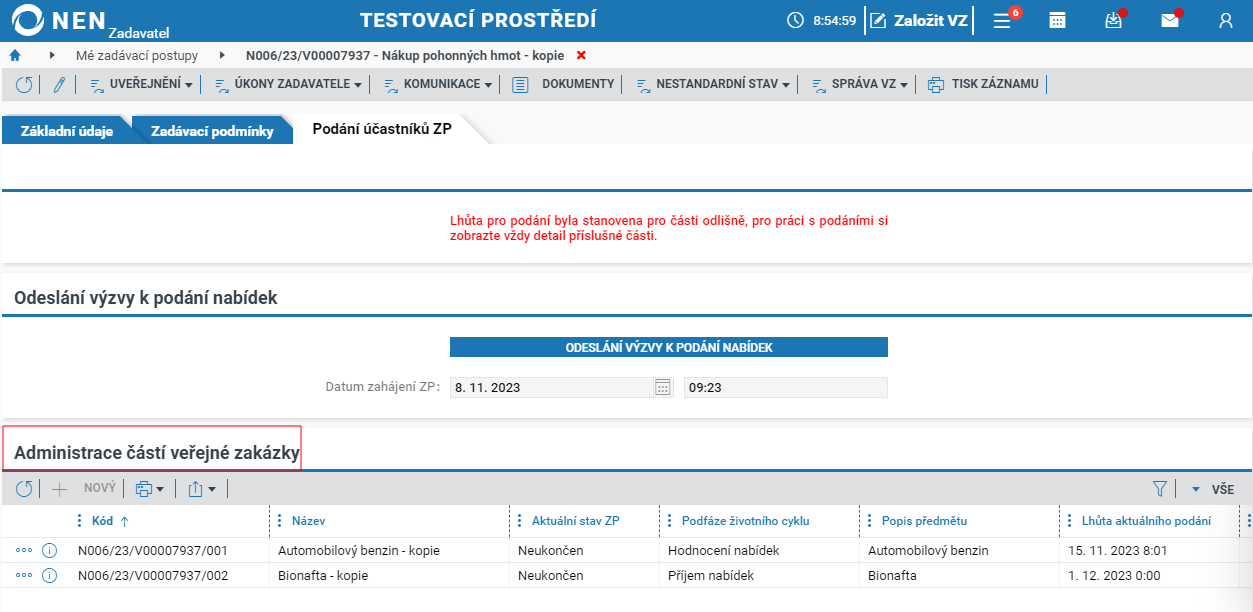Click the pencil edit icon
Image resolution: width=1253 pixels, height=612 pixels.
tap(59, 85)
